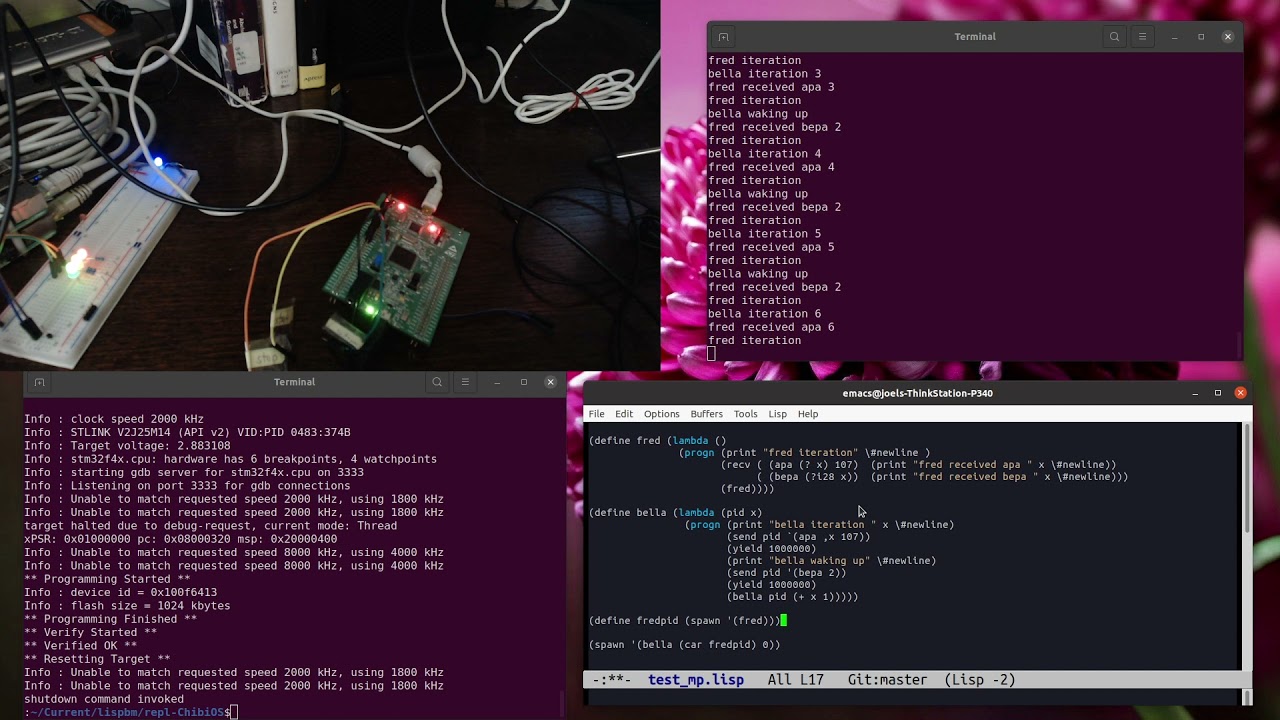This screenshot has width=1280, height=720.
Task: Click the (Lisp -2) mode indicator
Action: pyautogui.click(x=980, y=680)
